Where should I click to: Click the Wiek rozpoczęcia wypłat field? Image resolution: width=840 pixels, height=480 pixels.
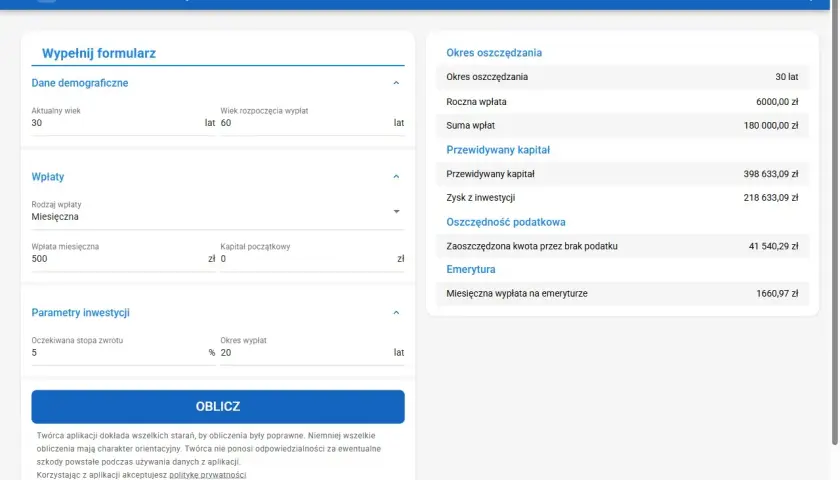coord(312,123)
